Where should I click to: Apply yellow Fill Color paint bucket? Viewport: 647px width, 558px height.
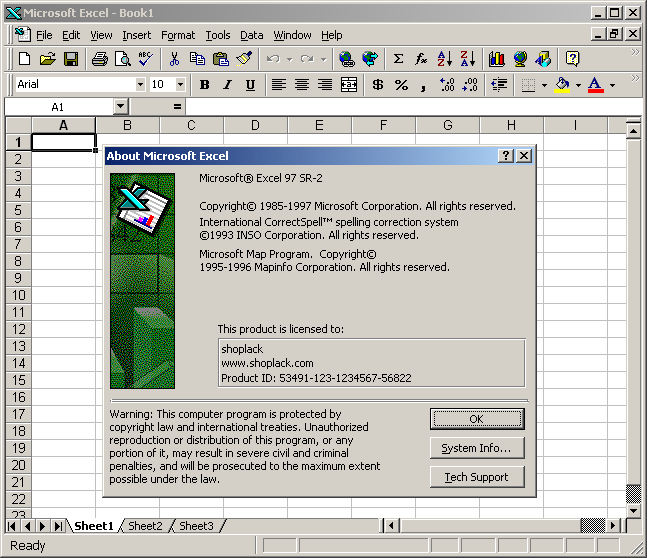[562, 85]
